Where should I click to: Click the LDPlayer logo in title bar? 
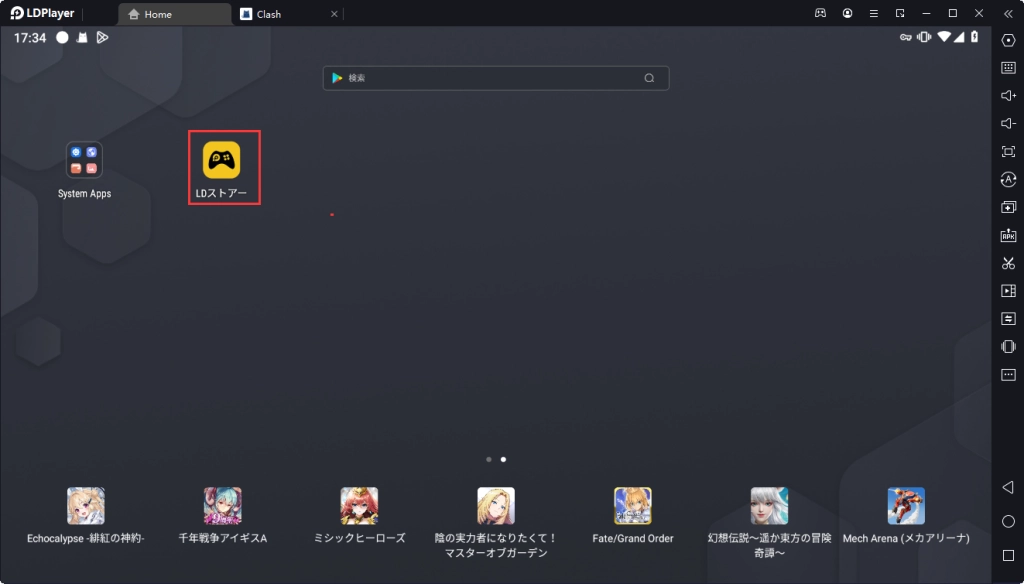click(42, 13)
